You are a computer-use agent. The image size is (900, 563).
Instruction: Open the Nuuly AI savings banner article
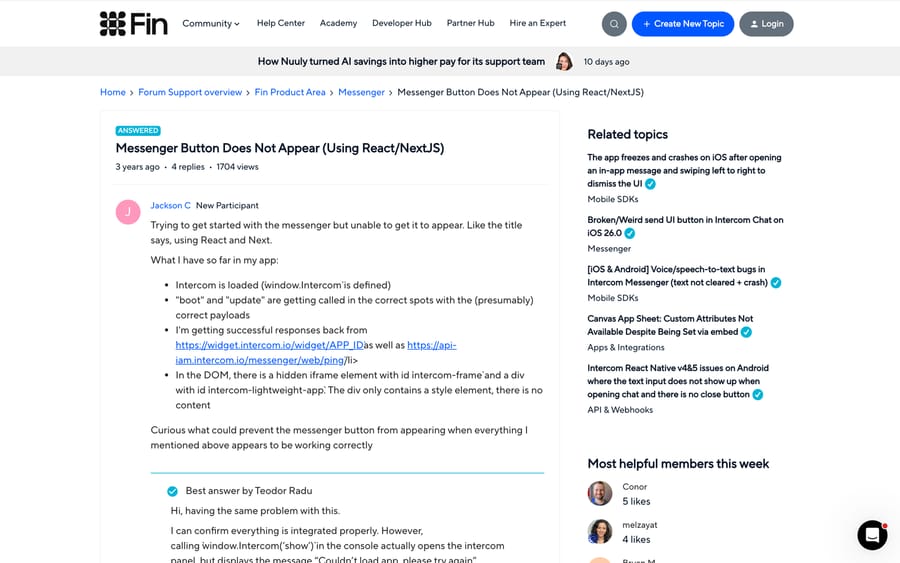tap(401, 61)
